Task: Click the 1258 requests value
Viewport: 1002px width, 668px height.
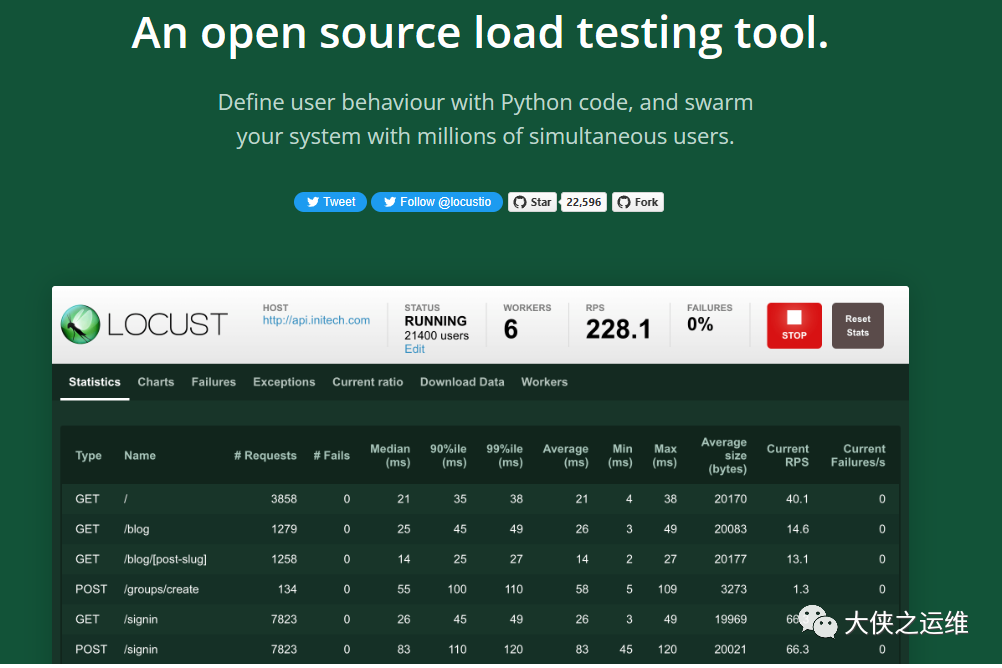Action: (x=284, y=559)
